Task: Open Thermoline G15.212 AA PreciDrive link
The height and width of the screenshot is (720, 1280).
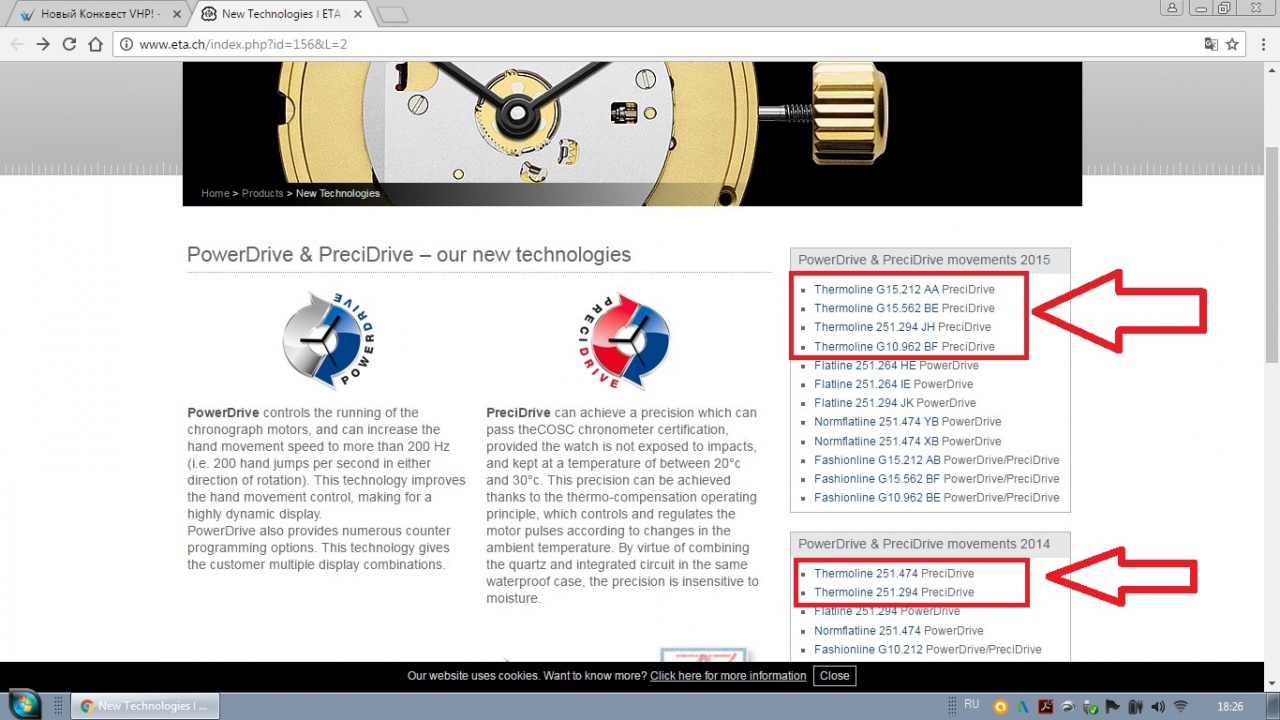Action: [904, 289]
